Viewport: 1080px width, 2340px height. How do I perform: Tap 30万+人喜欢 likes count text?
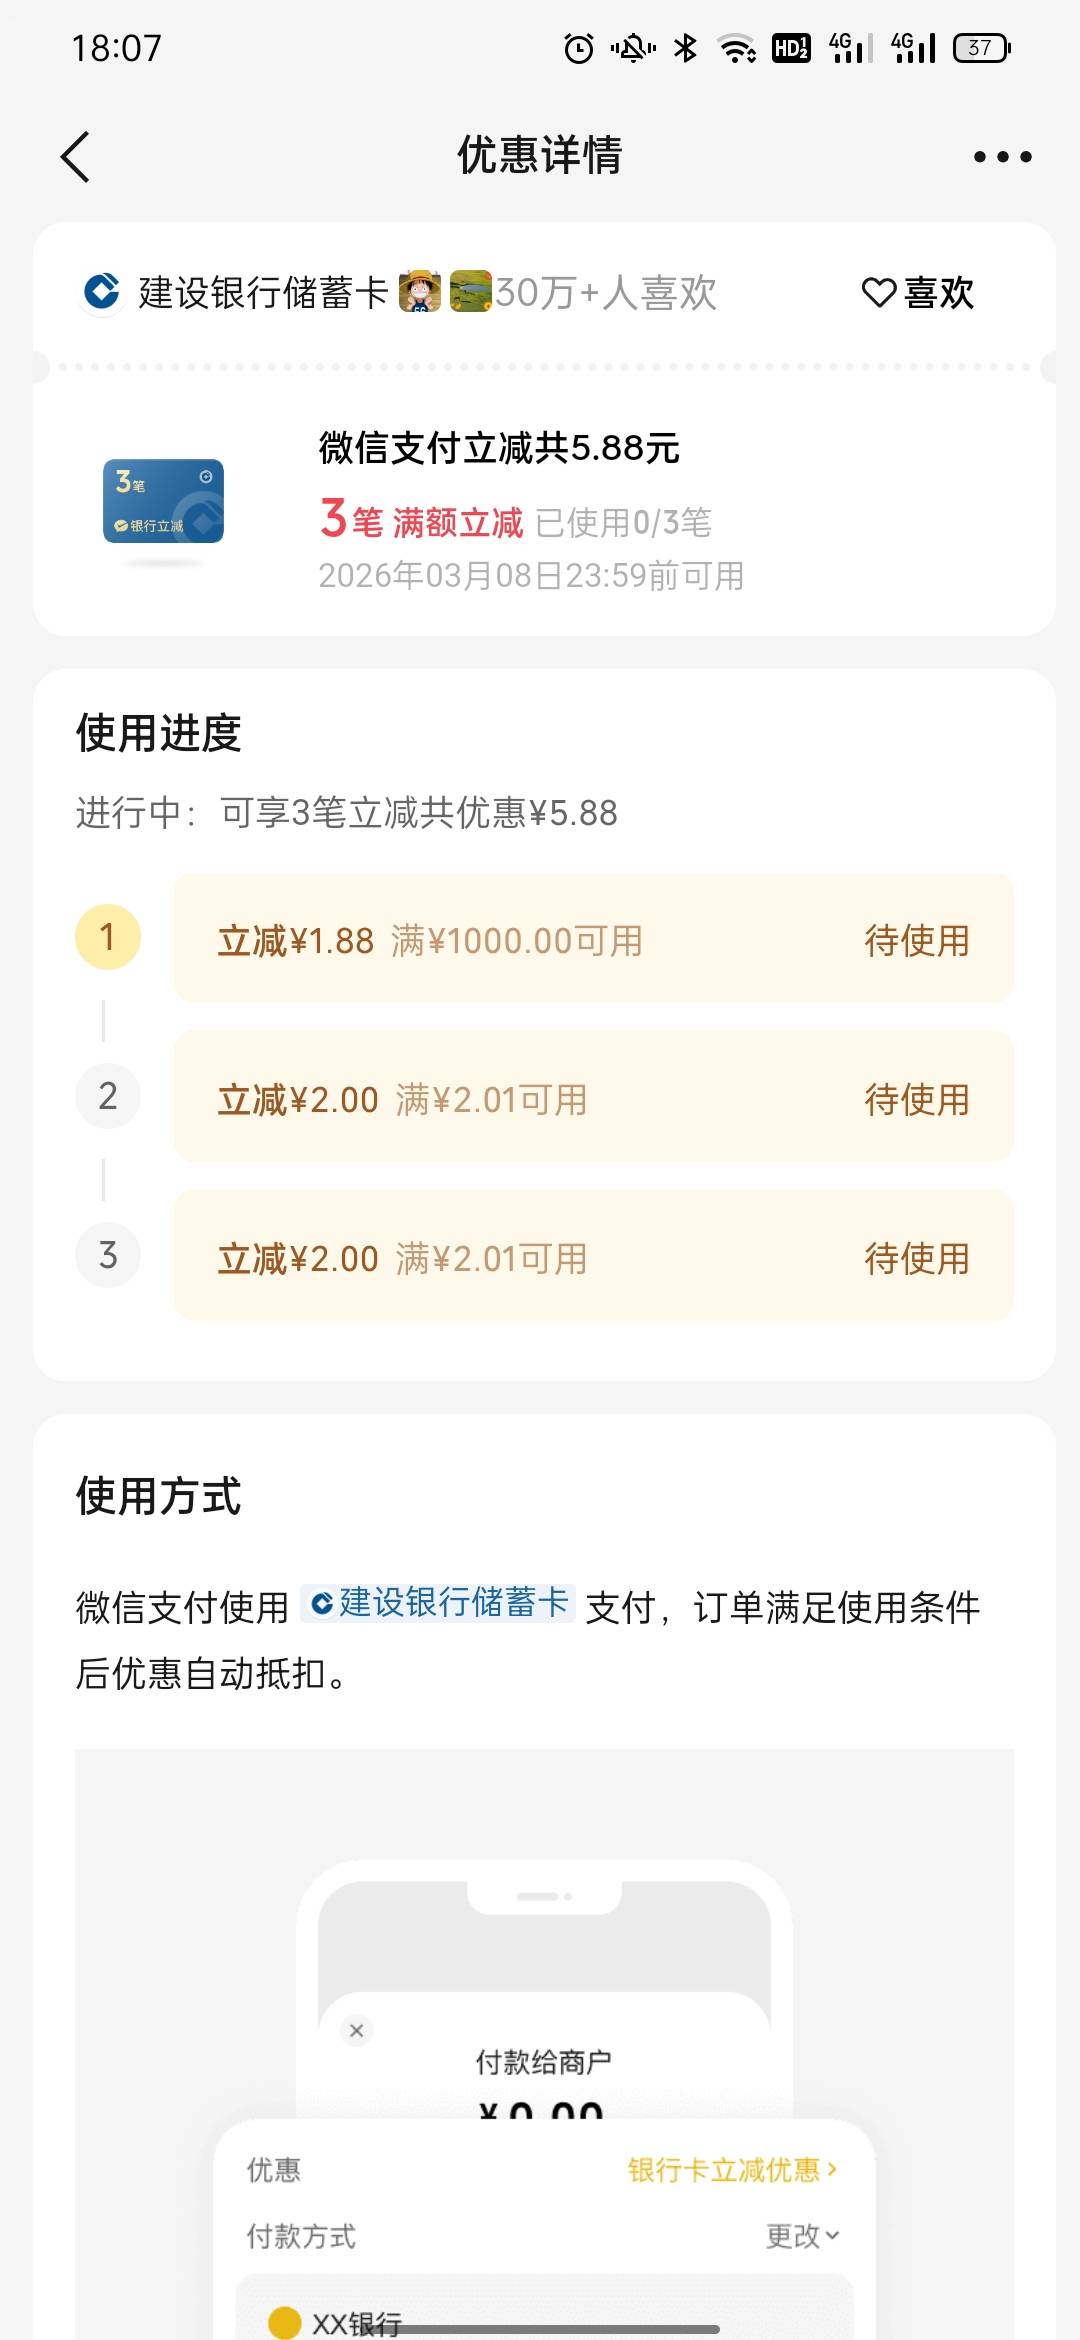[606, 293]
